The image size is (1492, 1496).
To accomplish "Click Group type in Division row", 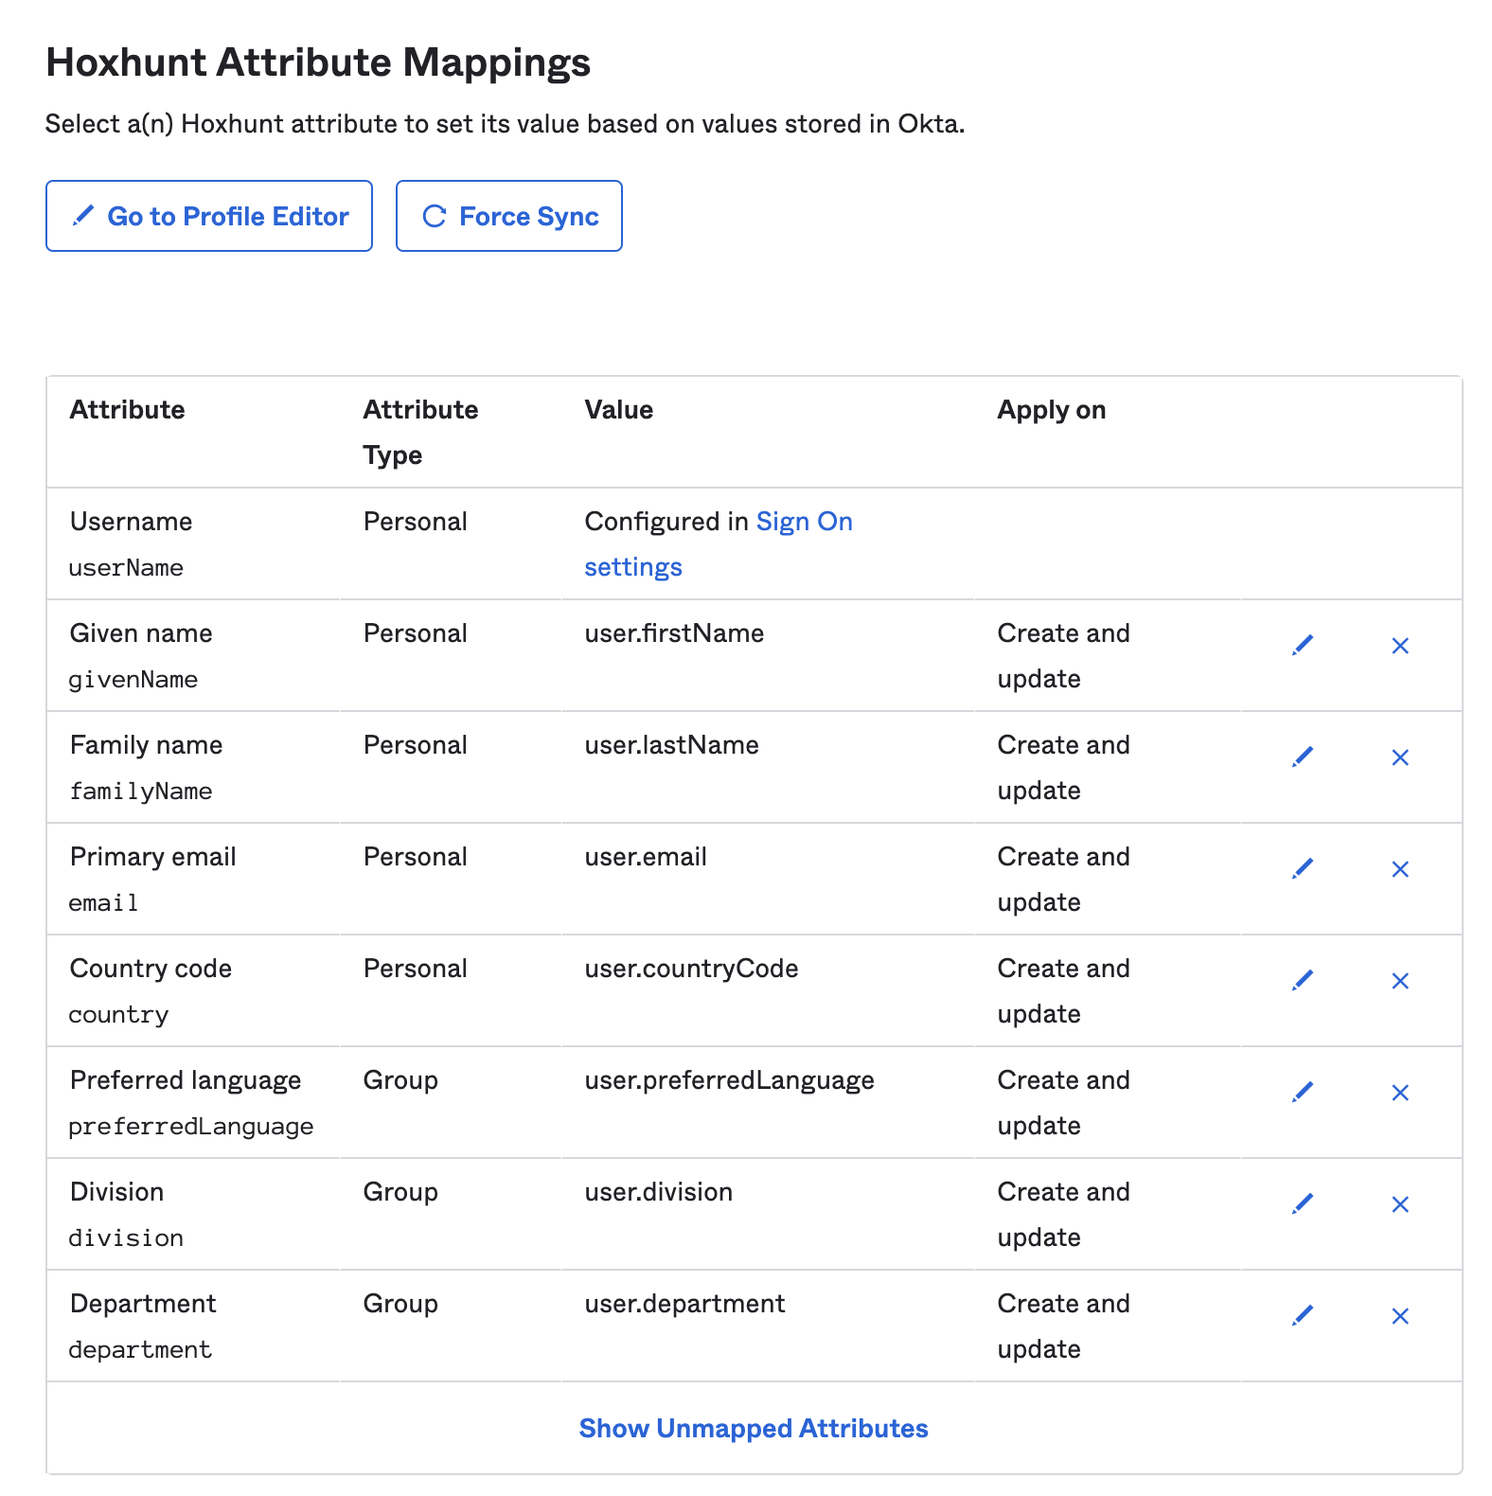I will coord(401,1192).
